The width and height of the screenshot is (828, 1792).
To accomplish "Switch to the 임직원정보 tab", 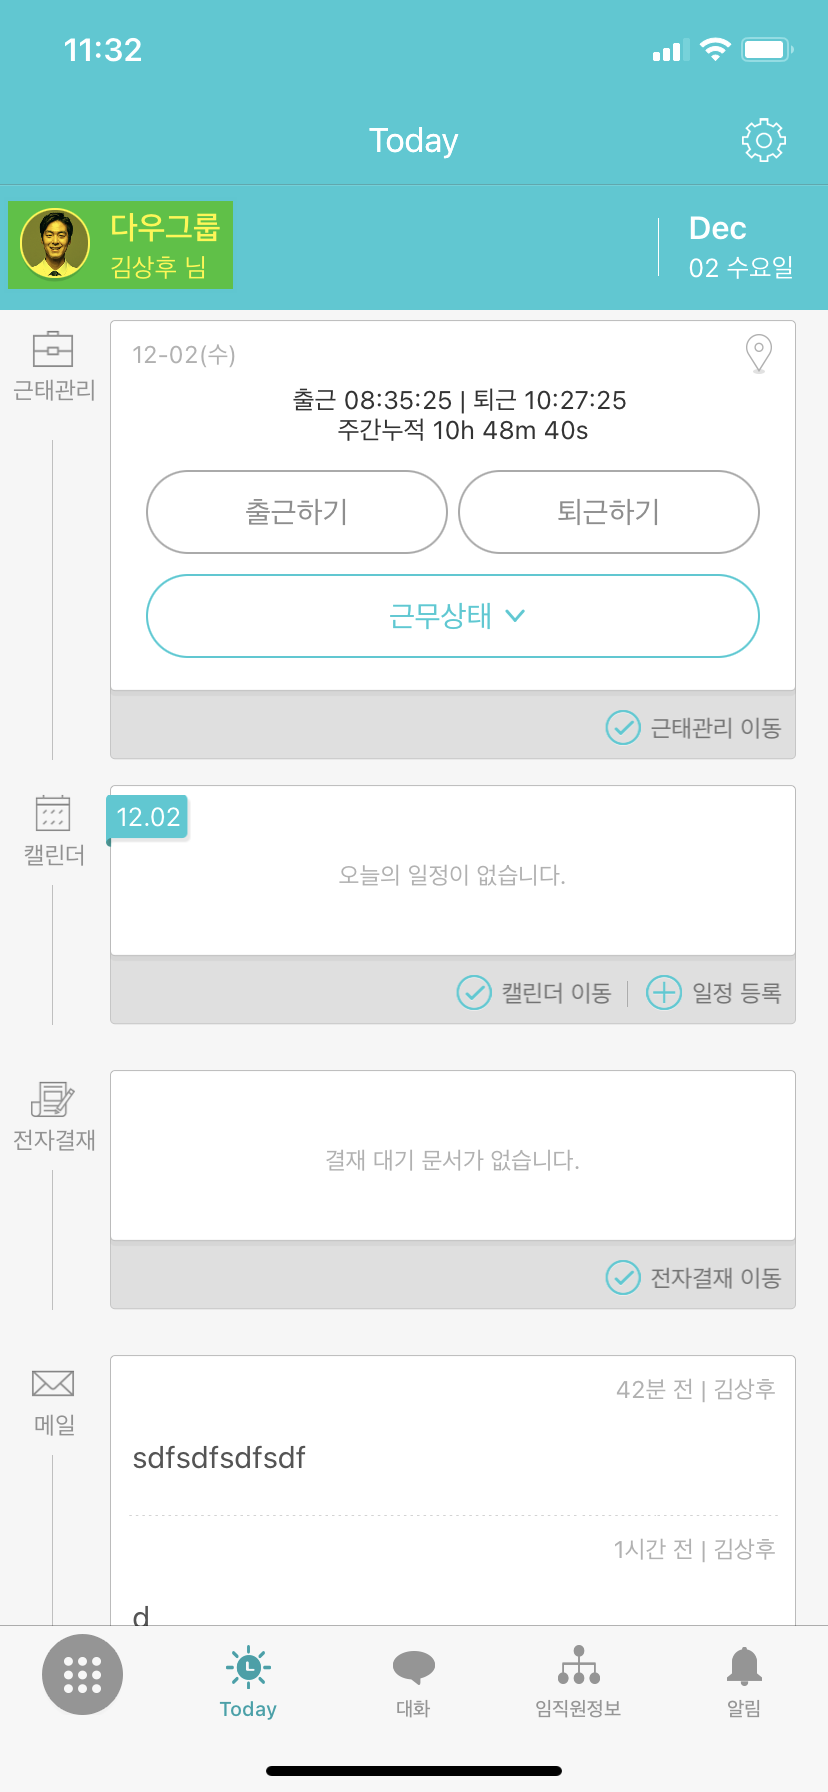I will [578, 1680].
